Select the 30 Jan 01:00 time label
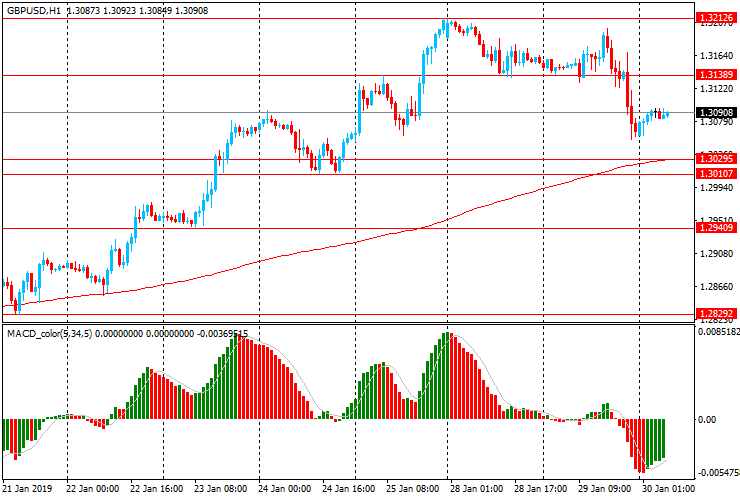Screen dimensions: 740x500 click(x=668, y=489)
